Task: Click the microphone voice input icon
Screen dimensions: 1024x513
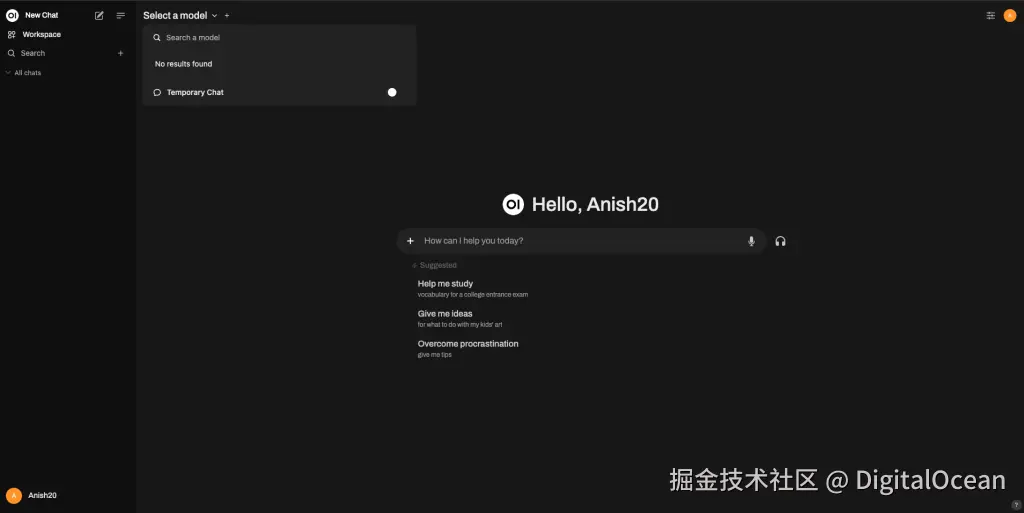Action: (751, 241)
